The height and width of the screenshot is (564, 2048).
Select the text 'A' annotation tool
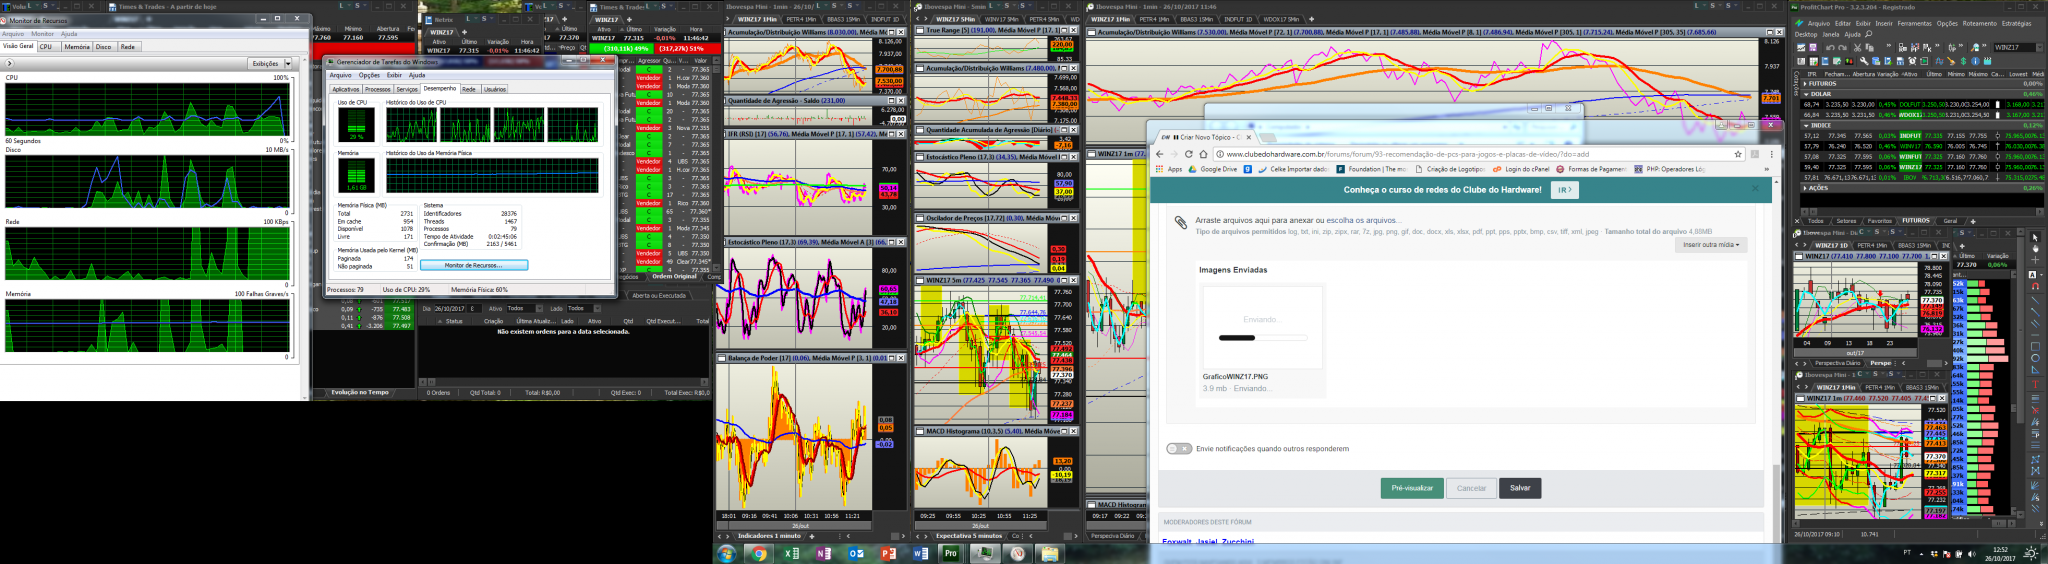[x=2031, y=274]
